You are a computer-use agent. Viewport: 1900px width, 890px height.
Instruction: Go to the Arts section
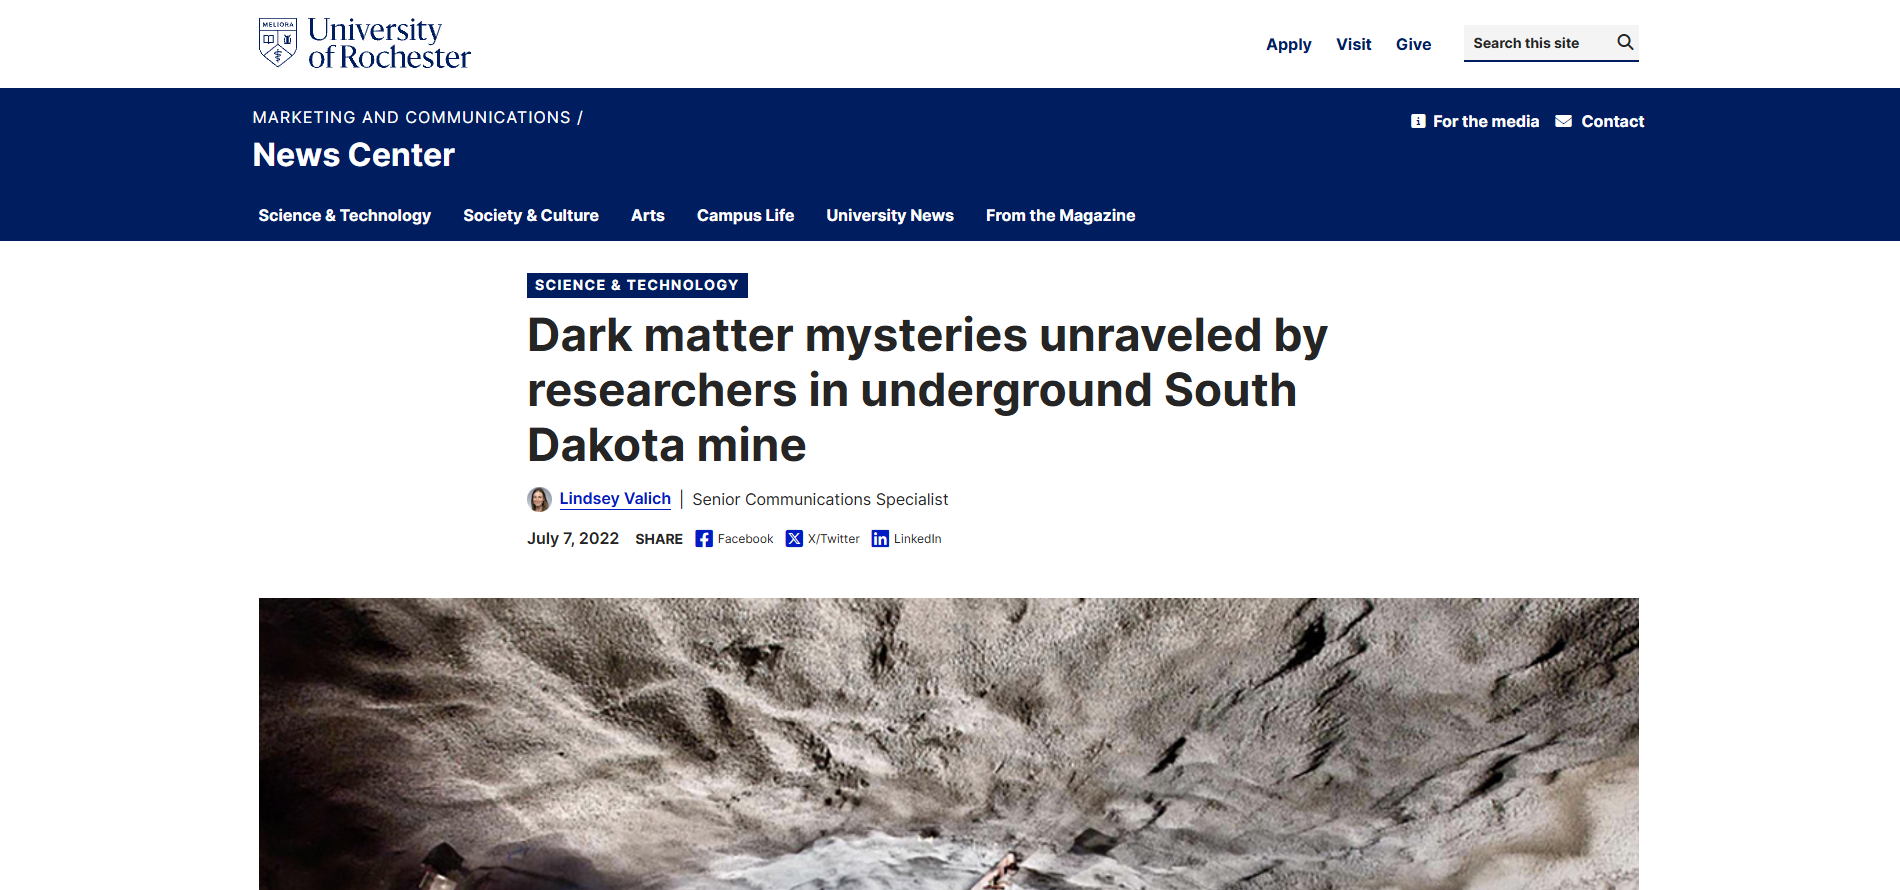point(648,215)
